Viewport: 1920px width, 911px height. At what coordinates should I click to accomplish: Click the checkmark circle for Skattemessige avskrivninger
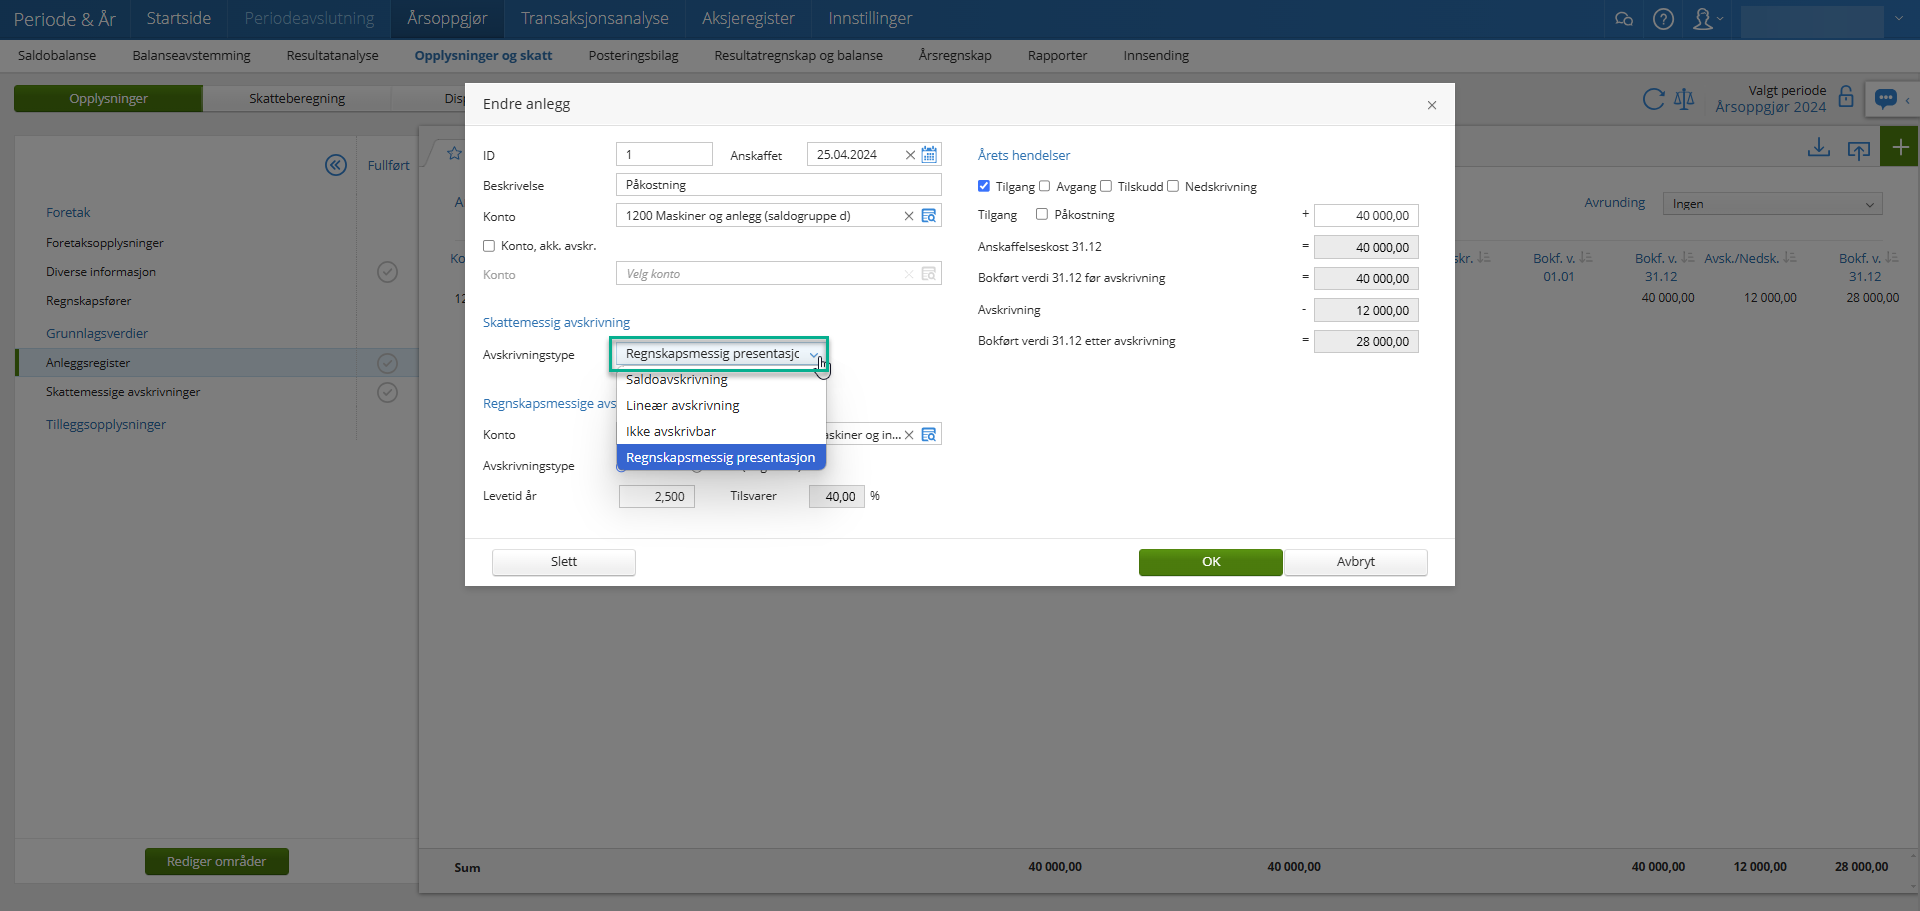pyautogui.click(x=388, y=392)
